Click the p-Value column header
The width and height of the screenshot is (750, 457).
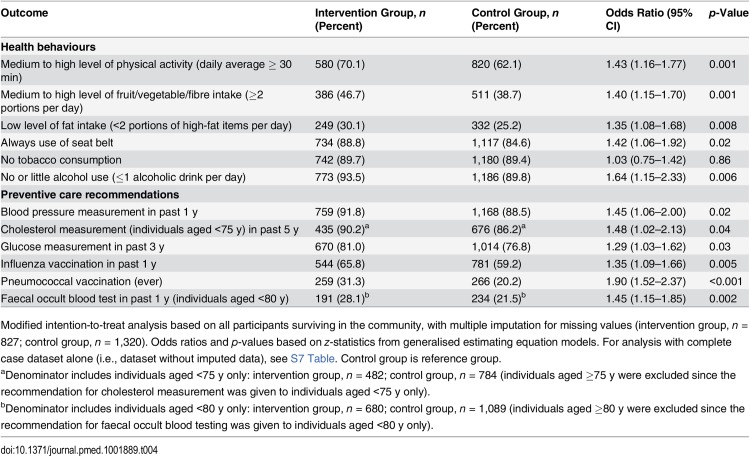click(728, 13)
